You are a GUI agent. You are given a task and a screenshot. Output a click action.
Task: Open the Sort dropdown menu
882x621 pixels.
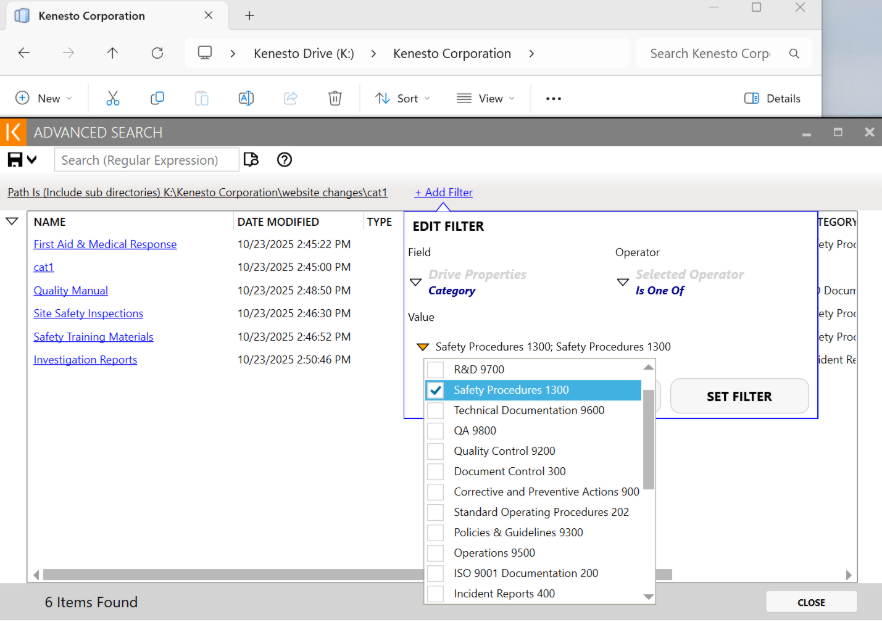point(403,98)
